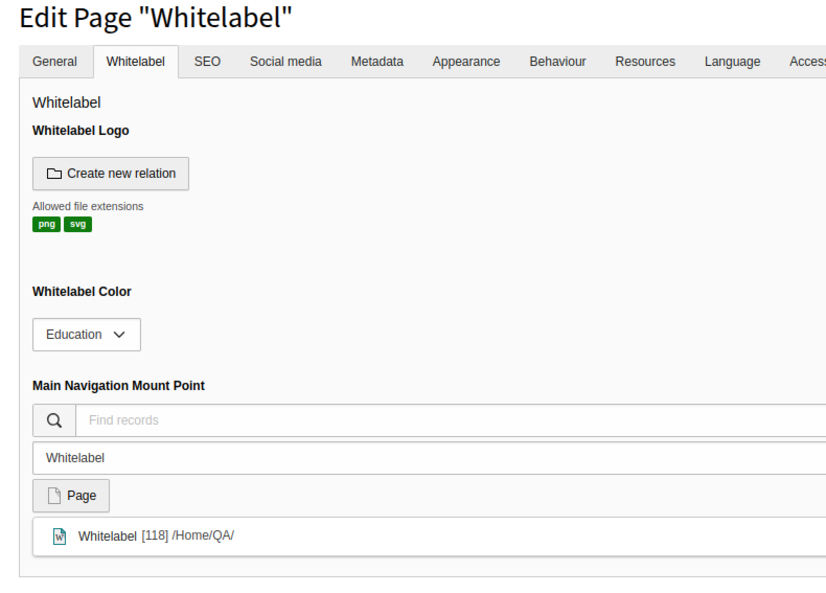Click the Whitelabel record page icon
Image resolution: width=826 pixels, height=593 pixels.
(x=60, y=536)
